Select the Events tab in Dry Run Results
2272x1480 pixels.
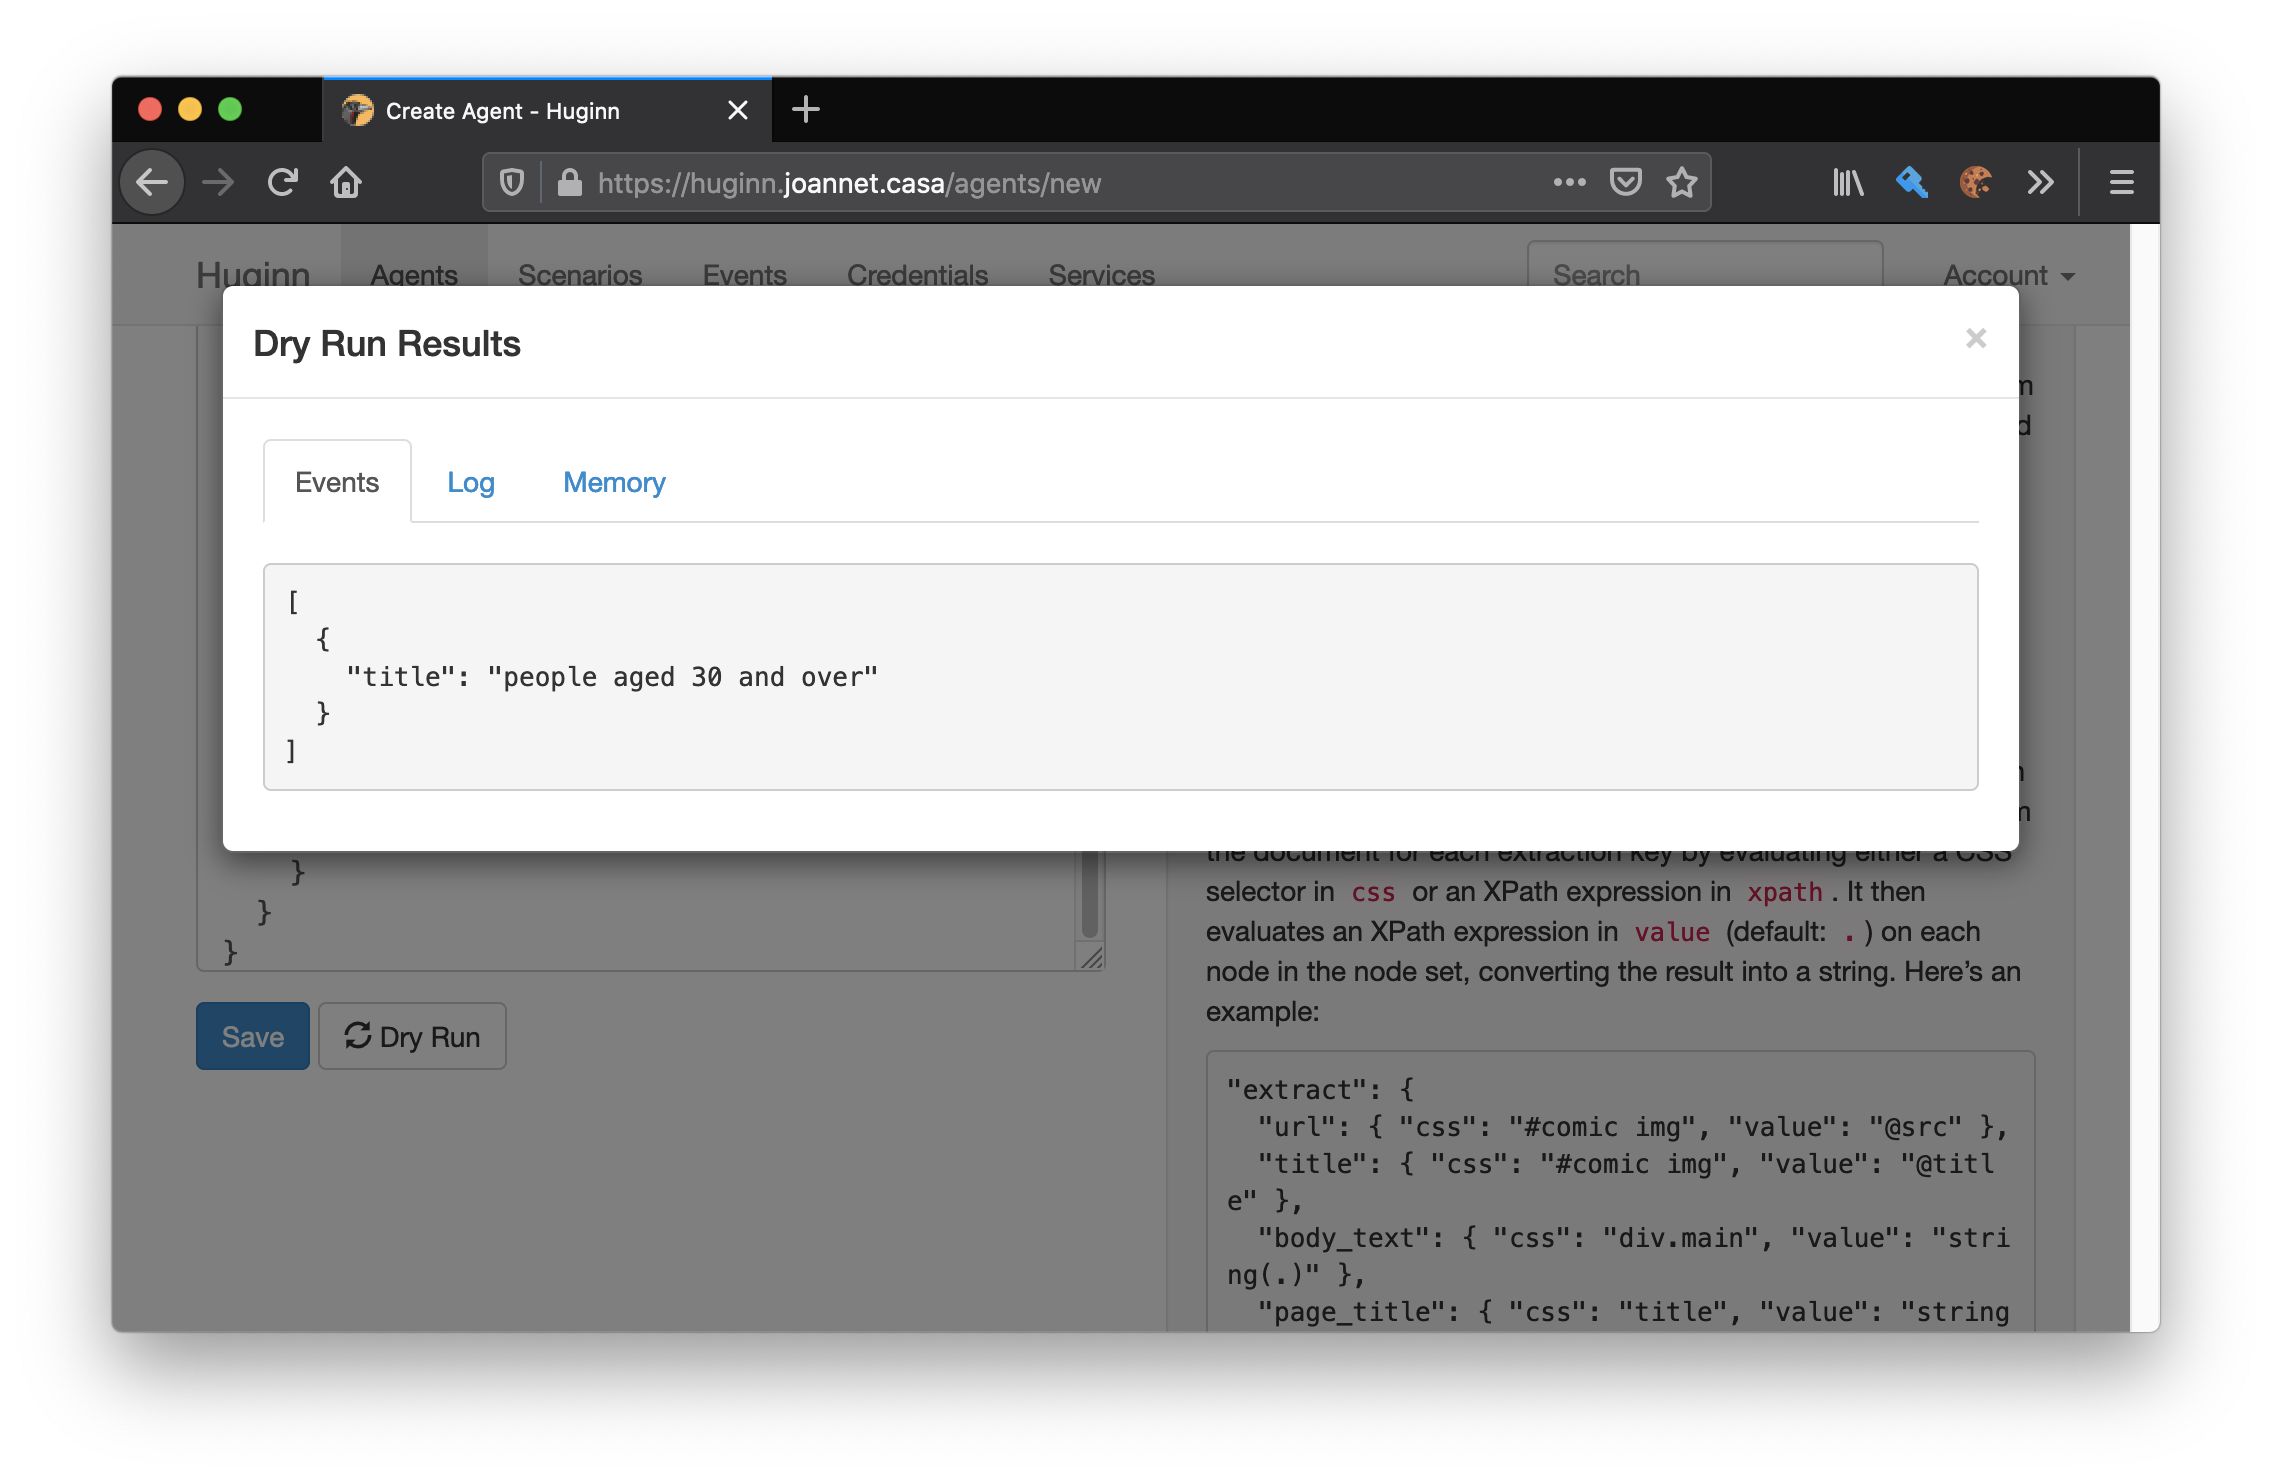[337, 482]
